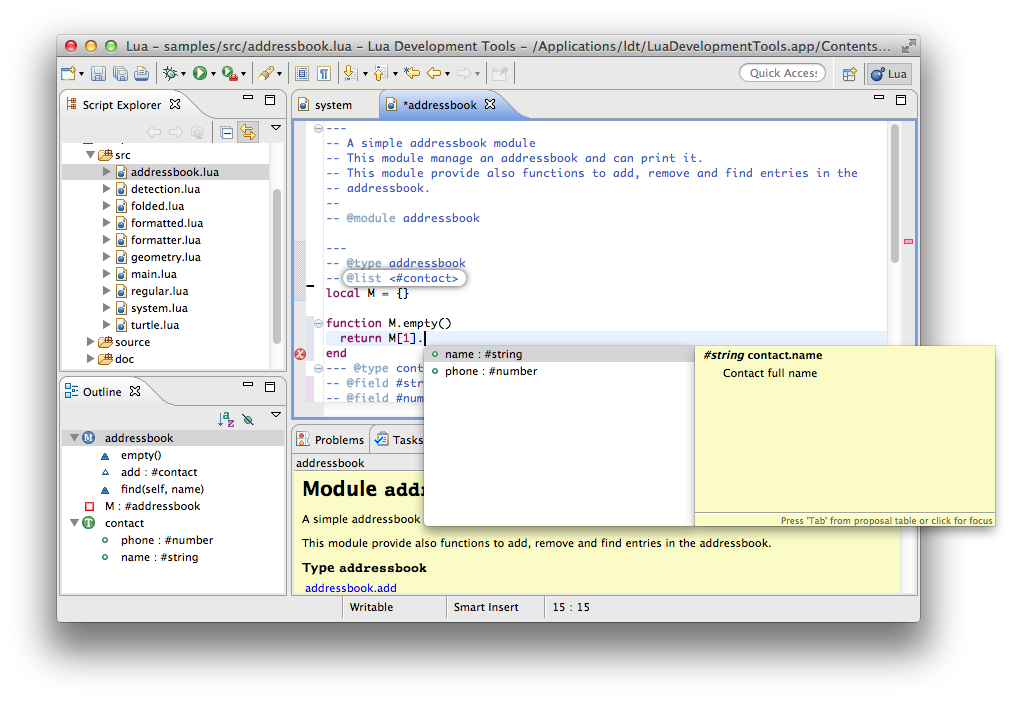Sort Outline alphabetically icon
This screenshot has width=1009, height=701.
(x=226, y=420)
